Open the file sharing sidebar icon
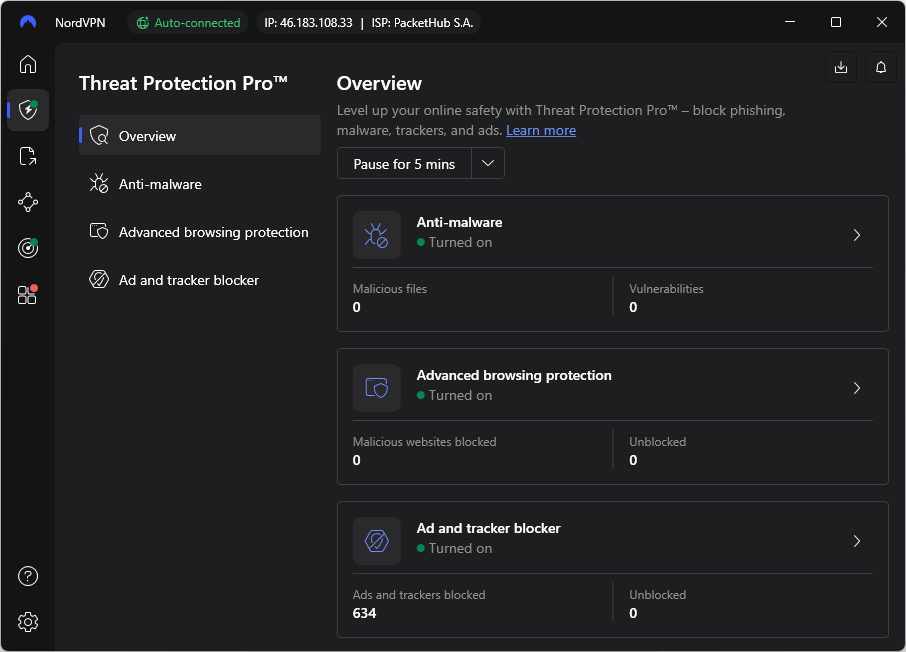This screenshot has width=906, height=652. pyautogui.click(x=27, y=156)
